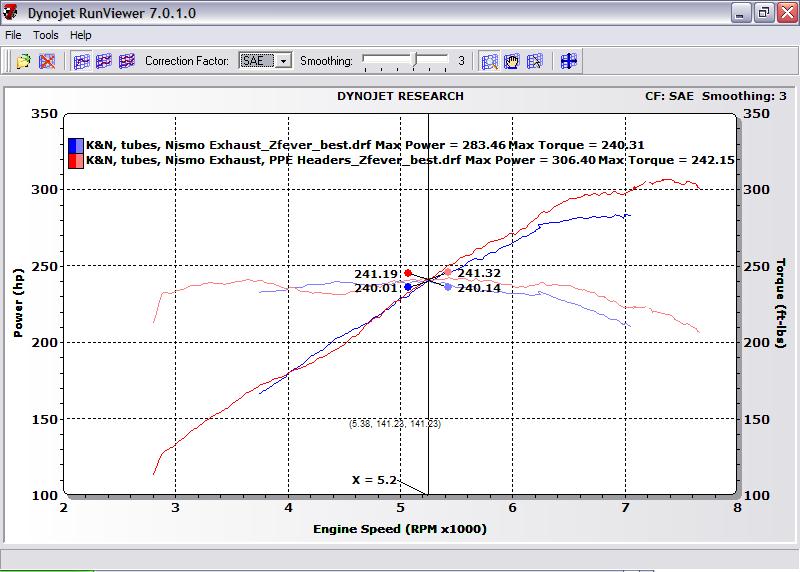
Task: Click the '(5.38, 141.23, 141.23)' coordinate readout
Action: coord(395,424)
